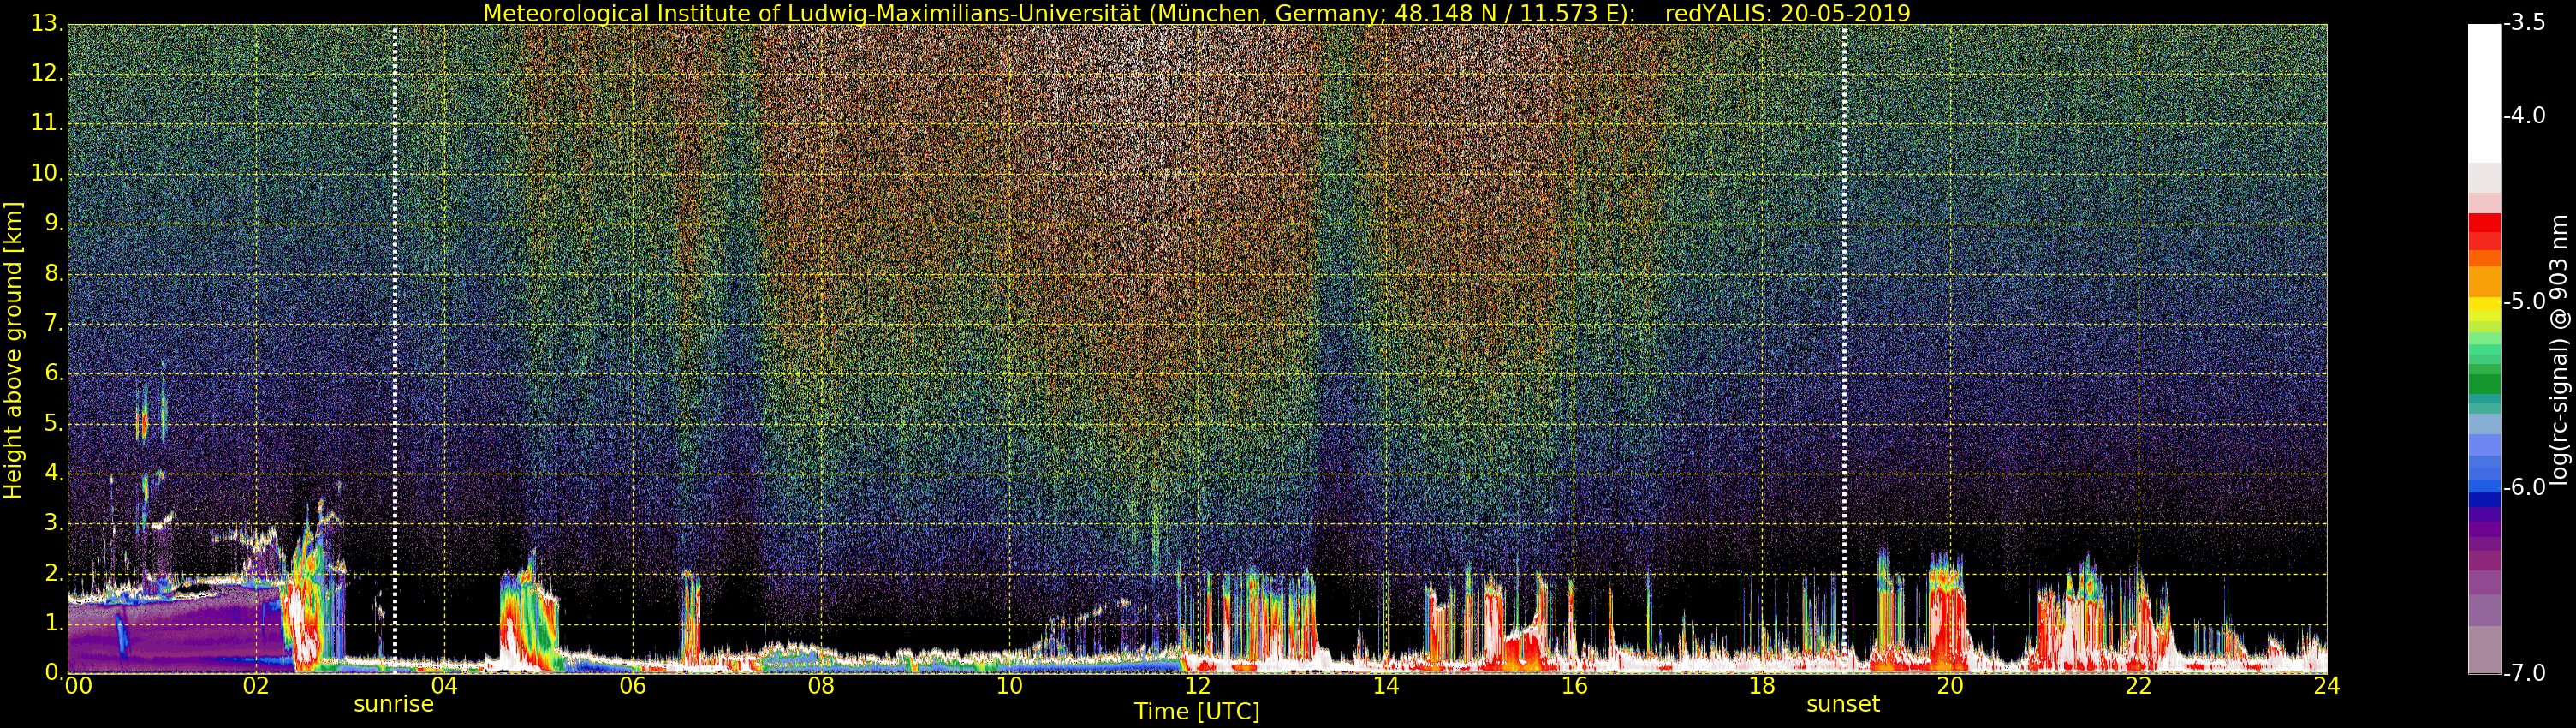Click the white dotted sunrise marker line
This screenshot has height=728, width=2576.
[x=395, y=350]
